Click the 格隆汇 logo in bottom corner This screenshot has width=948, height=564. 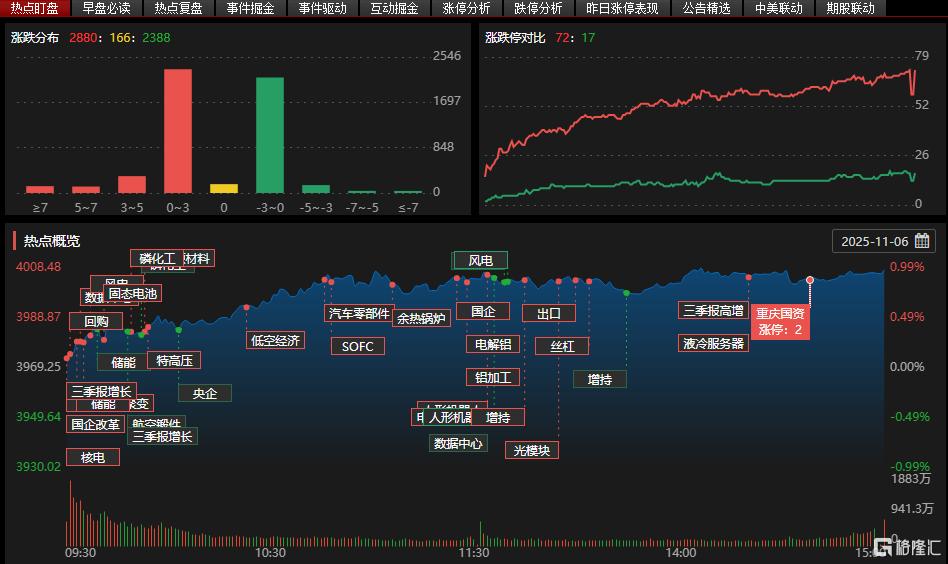(908, 547)
